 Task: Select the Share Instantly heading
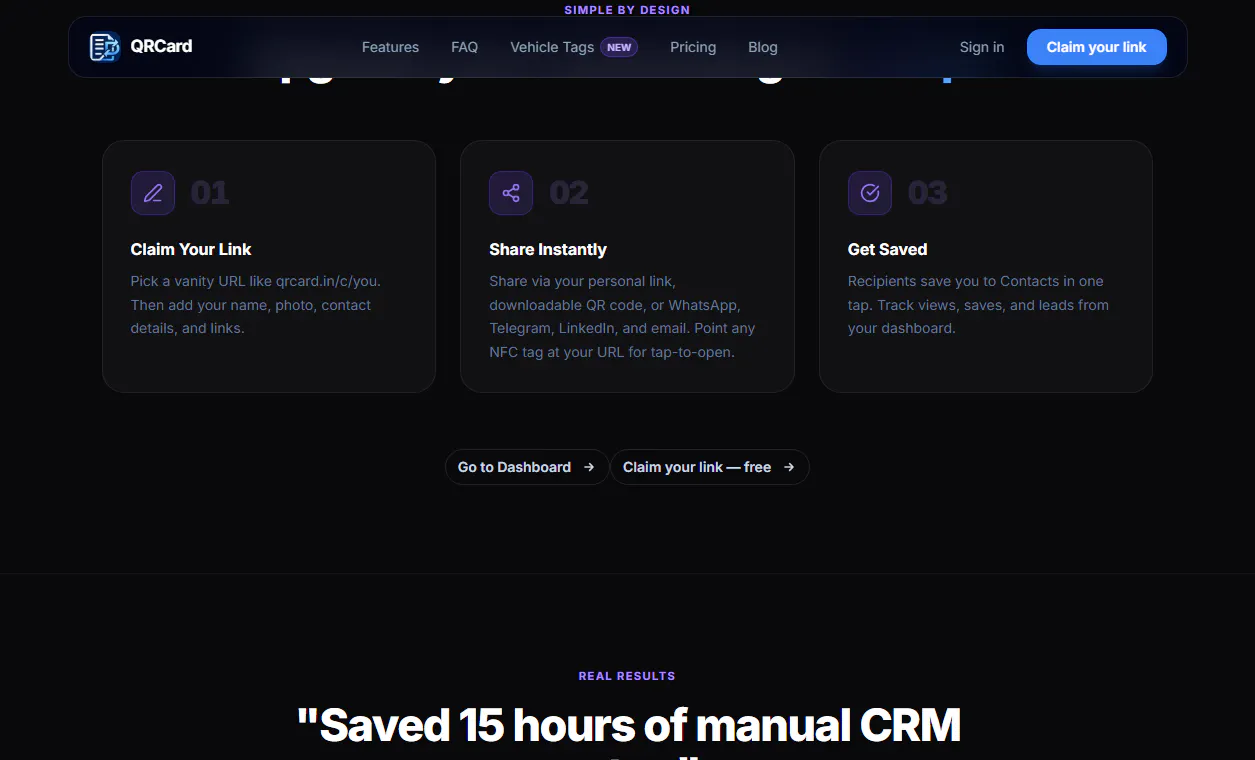pos(548,249)
